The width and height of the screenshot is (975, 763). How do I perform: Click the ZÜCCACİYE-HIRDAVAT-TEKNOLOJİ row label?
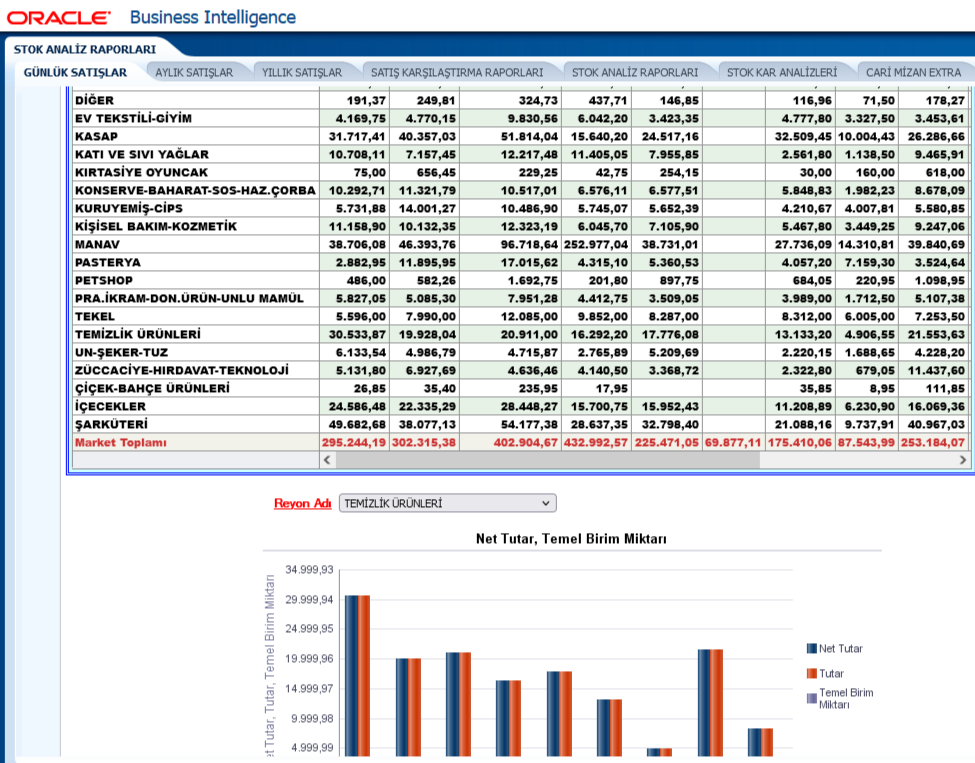point(182,371)
